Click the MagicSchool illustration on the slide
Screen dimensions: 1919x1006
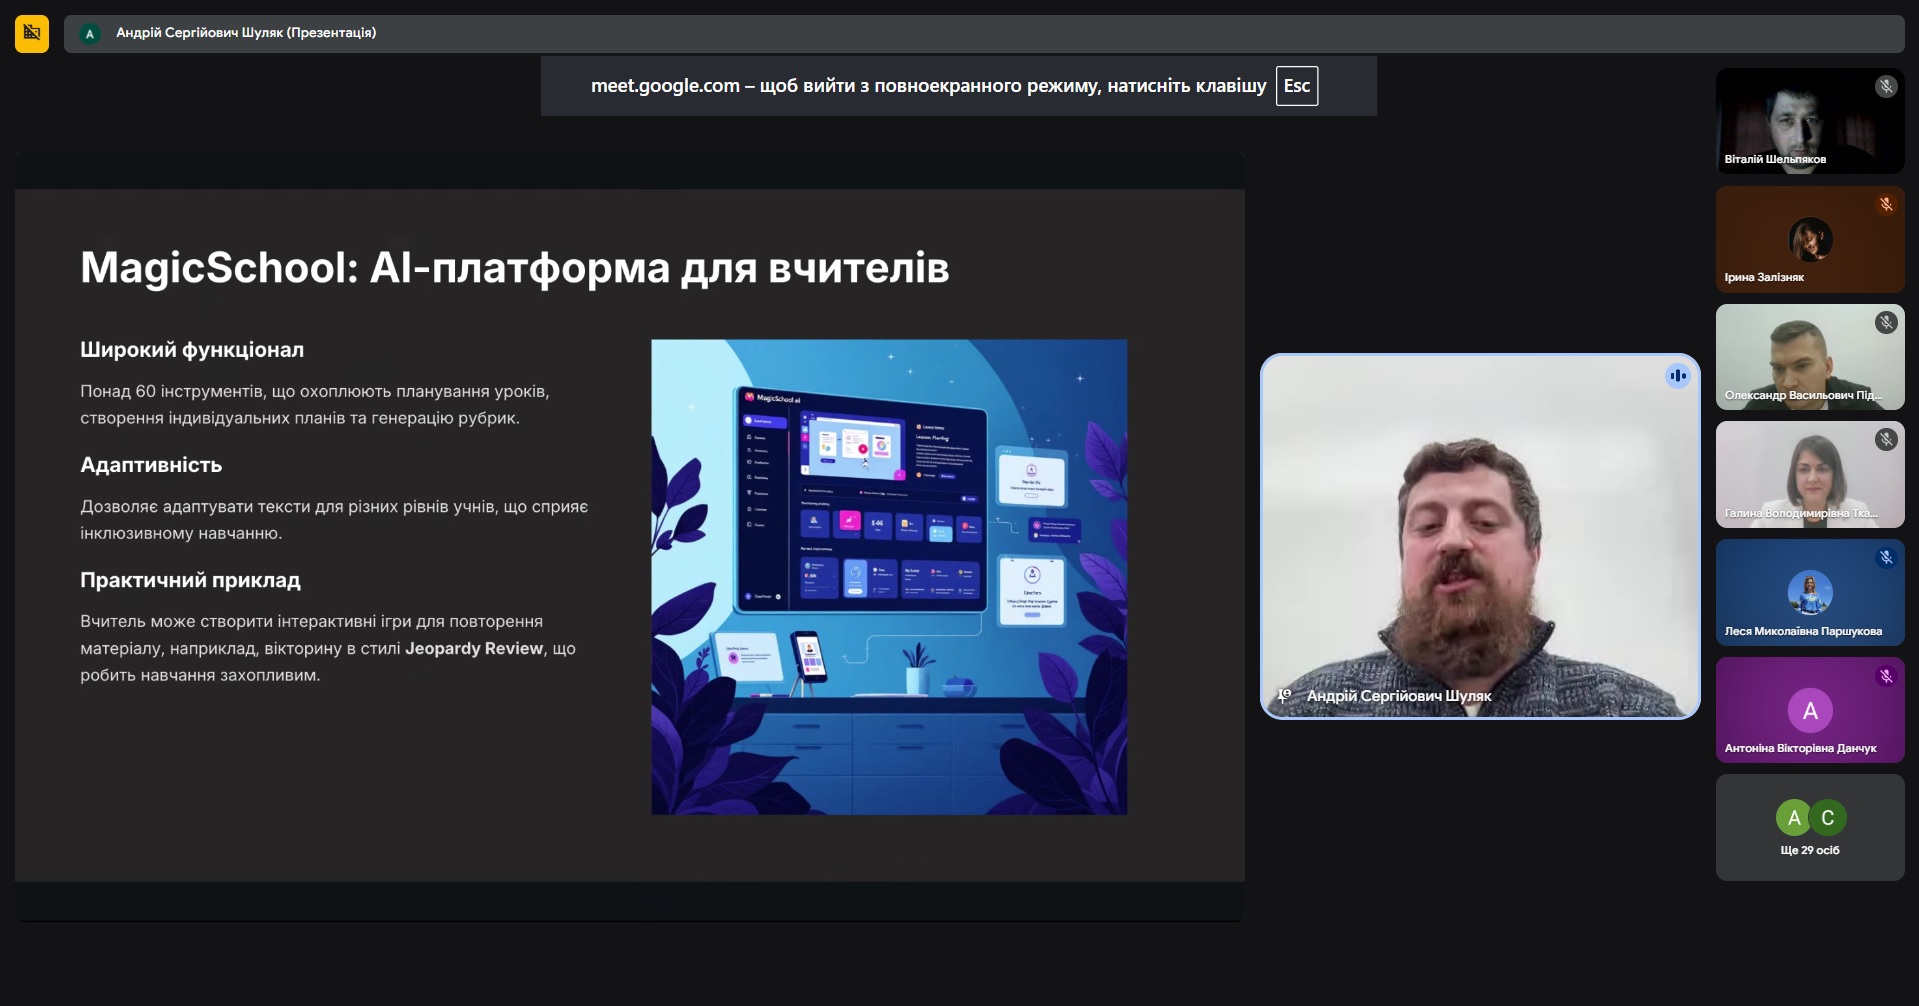pos(889,577)
